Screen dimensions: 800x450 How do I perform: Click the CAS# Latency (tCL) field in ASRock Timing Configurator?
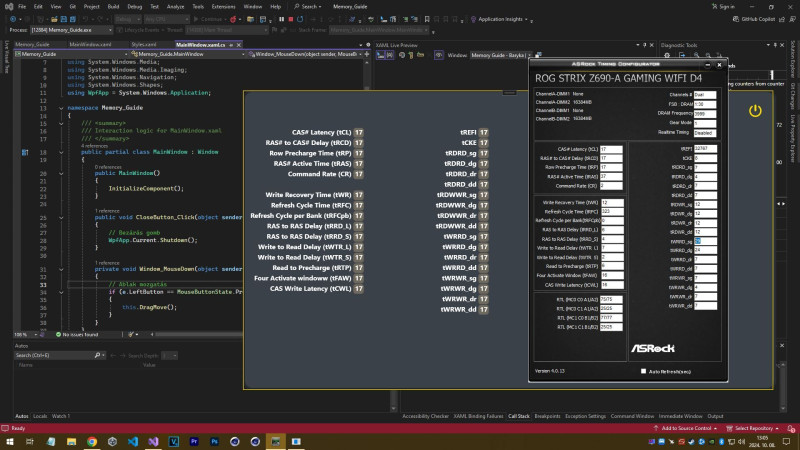click(611, 149)
